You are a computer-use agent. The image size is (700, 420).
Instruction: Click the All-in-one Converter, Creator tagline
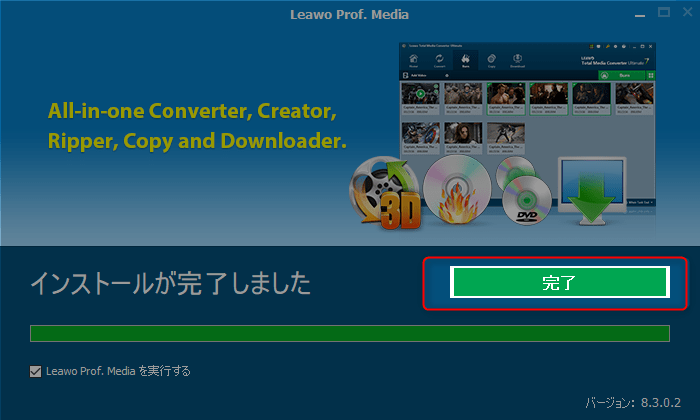[197, 126]
